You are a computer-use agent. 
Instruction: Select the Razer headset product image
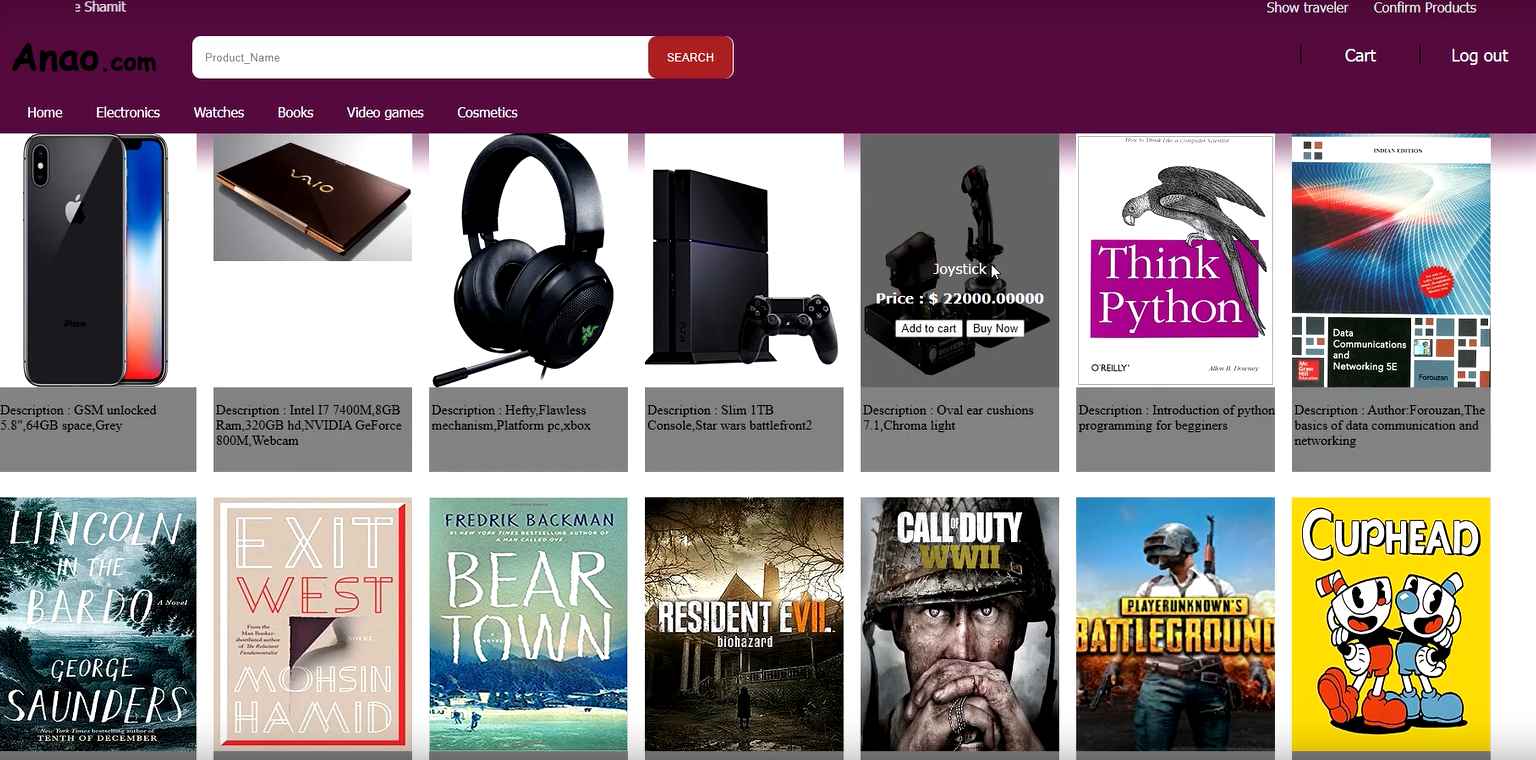point(528,260)
